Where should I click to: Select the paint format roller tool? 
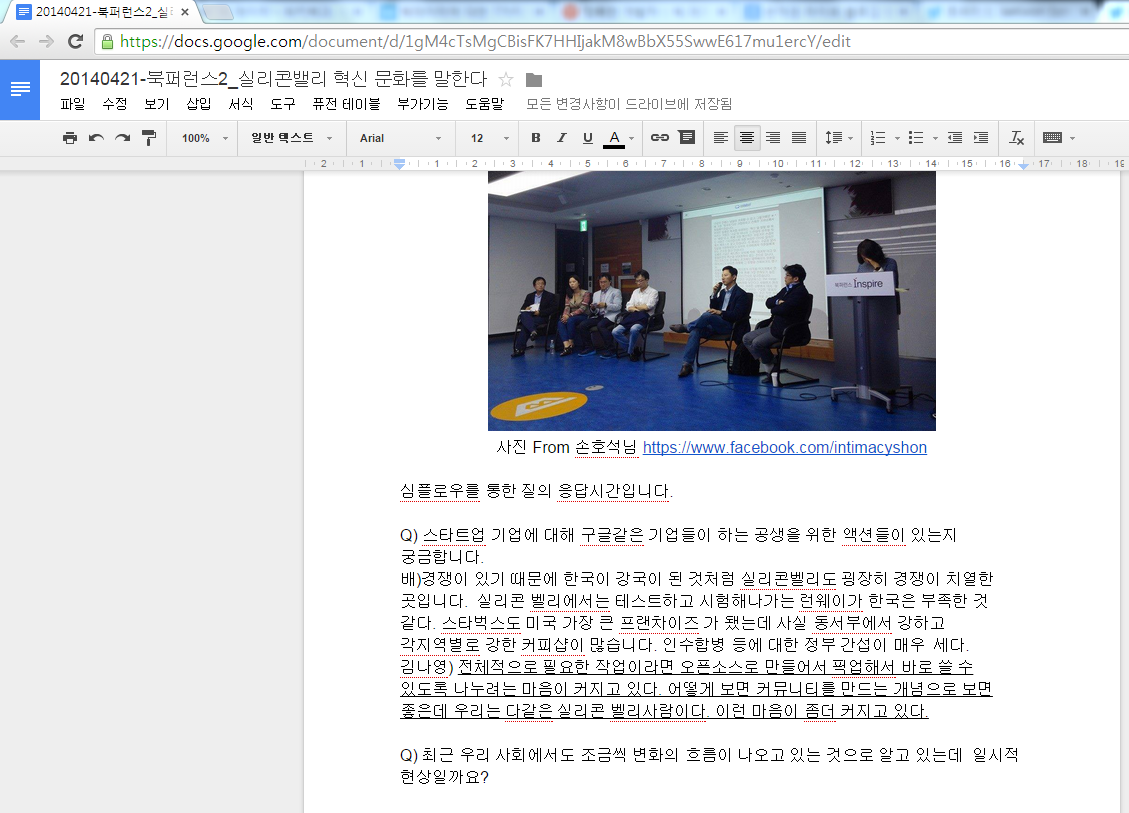tap(149, 138)
